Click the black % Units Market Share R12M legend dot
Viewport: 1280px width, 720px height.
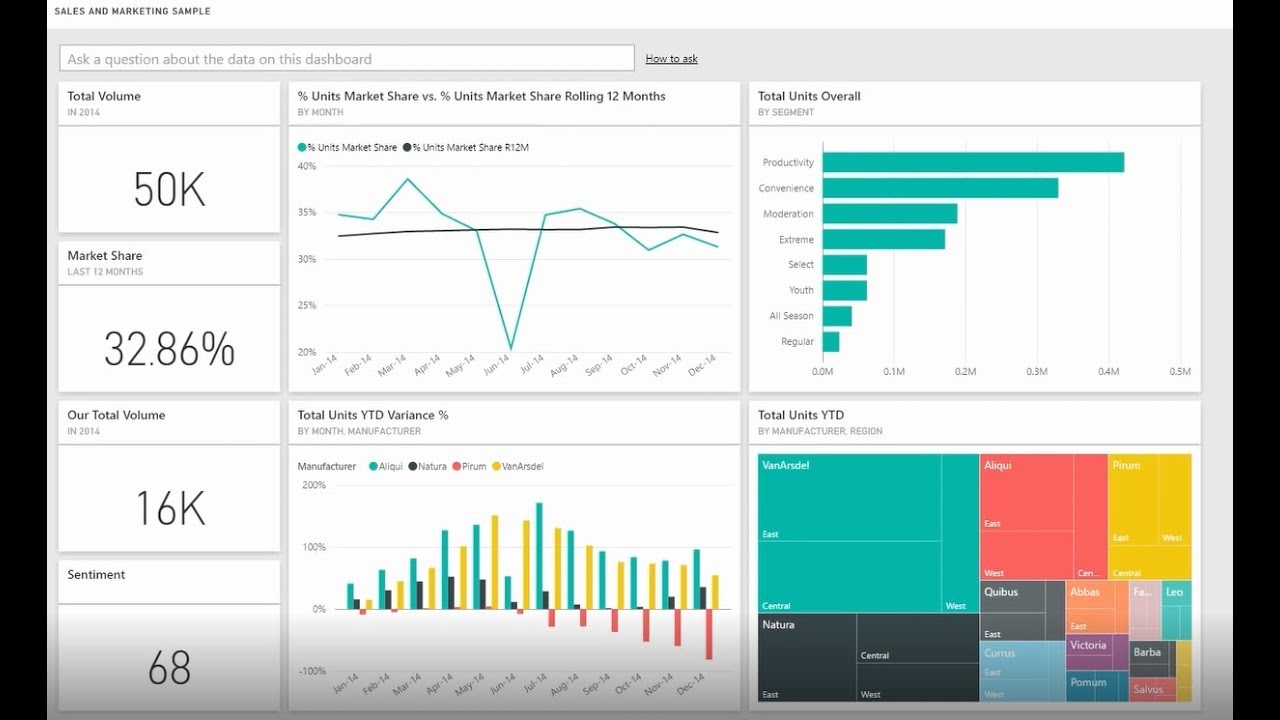(x=407, y=148)
